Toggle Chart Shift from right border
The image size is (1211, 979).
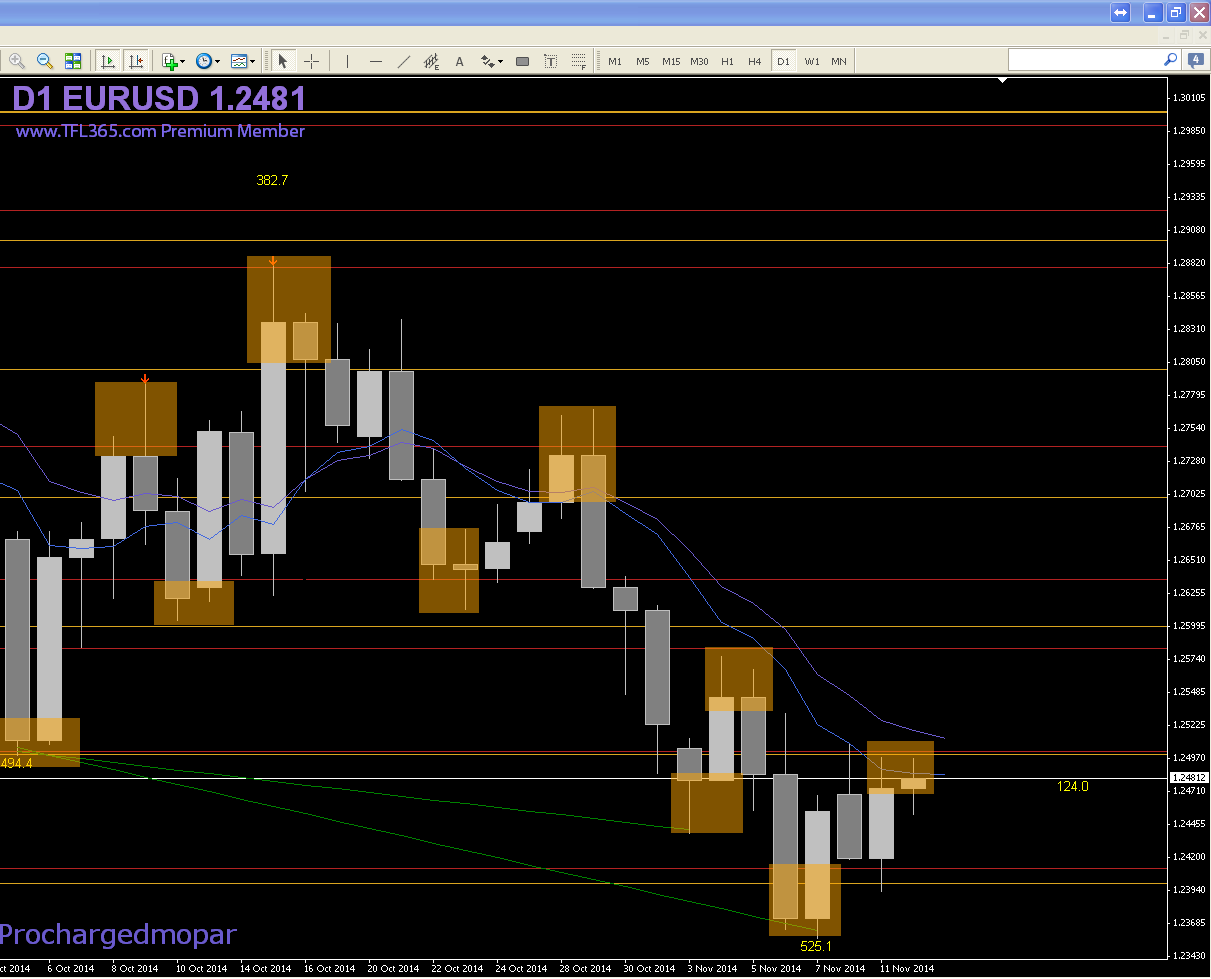pos(136,61)
